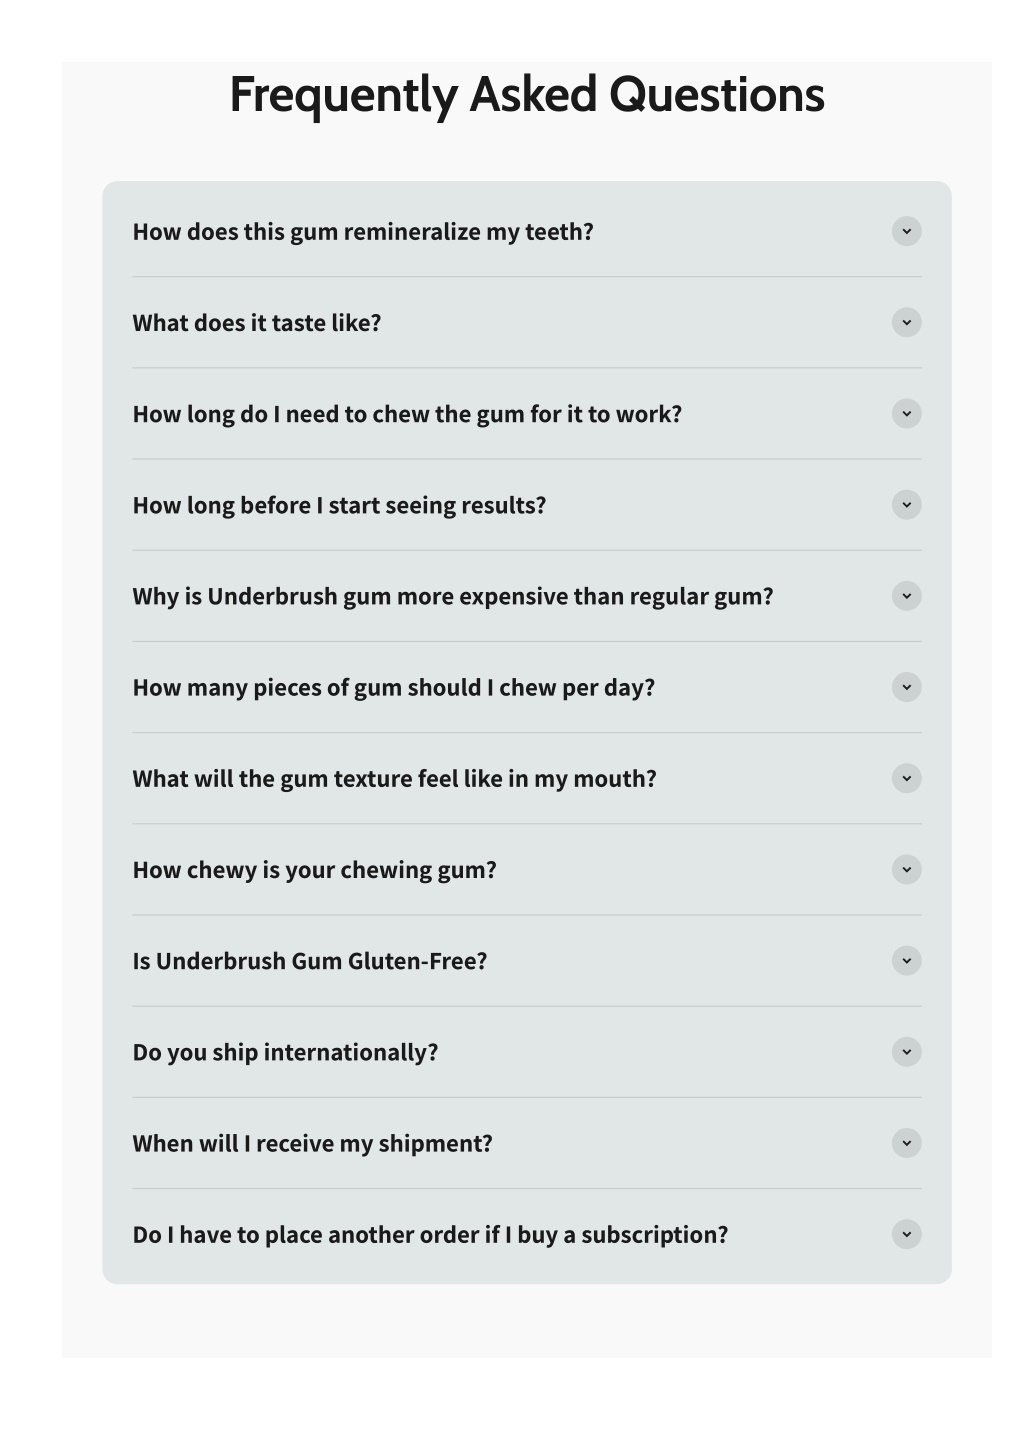Click the chevron for seeing results question
The width and height of the screenshot is (1024, 1449).
pyautogui.click(x=906, y=505)
